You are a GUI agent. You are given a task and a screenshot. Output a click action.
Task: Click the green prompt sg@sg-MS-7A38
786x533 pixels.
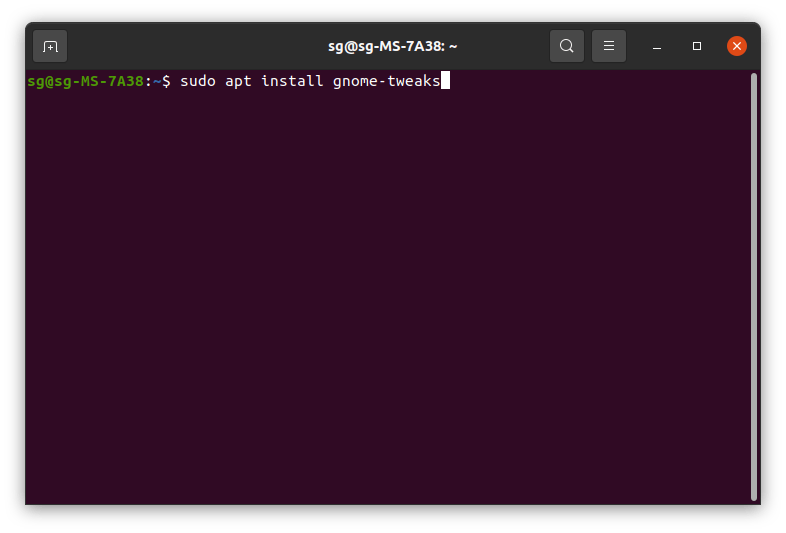tap(86, 81)
